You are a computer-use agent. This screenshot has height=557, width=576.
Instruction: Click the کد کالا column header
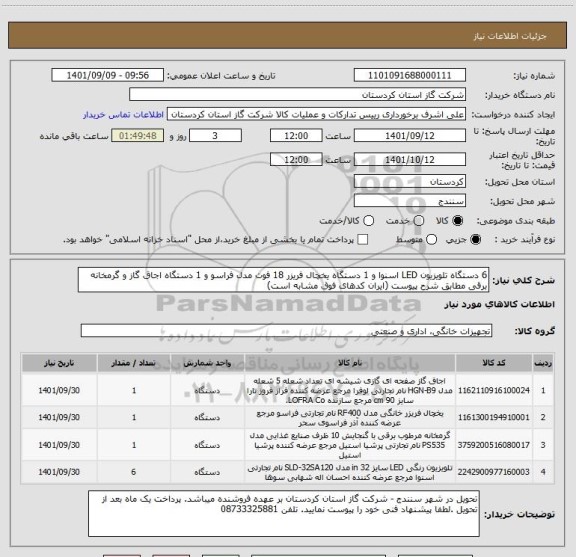coord(494,363)
